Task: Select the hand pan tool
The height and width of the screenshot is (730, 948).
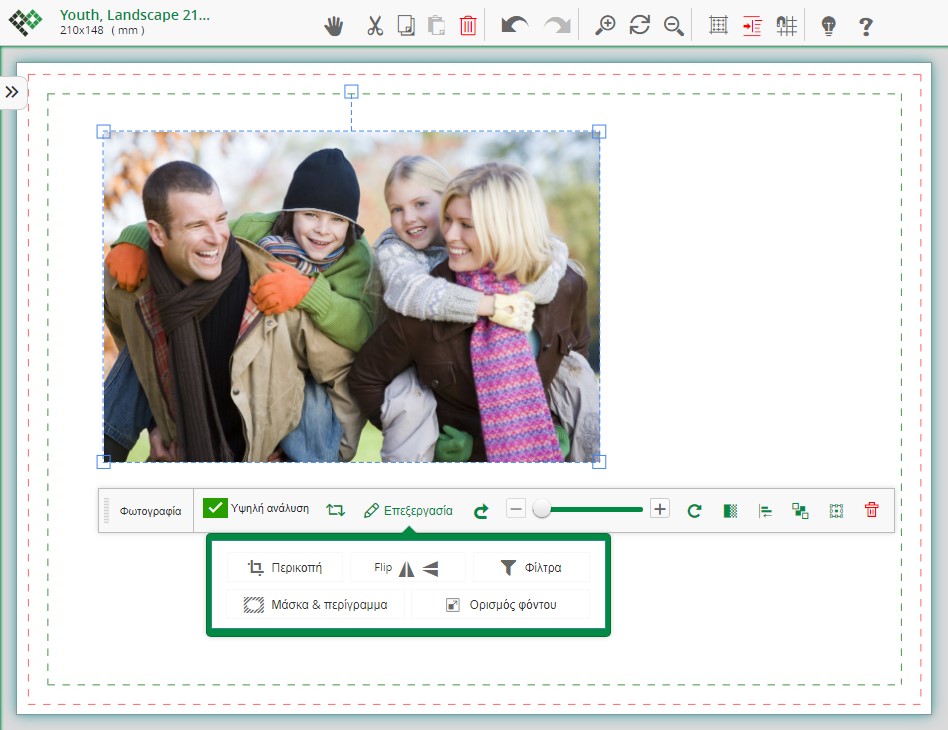Action: (334, 26)
